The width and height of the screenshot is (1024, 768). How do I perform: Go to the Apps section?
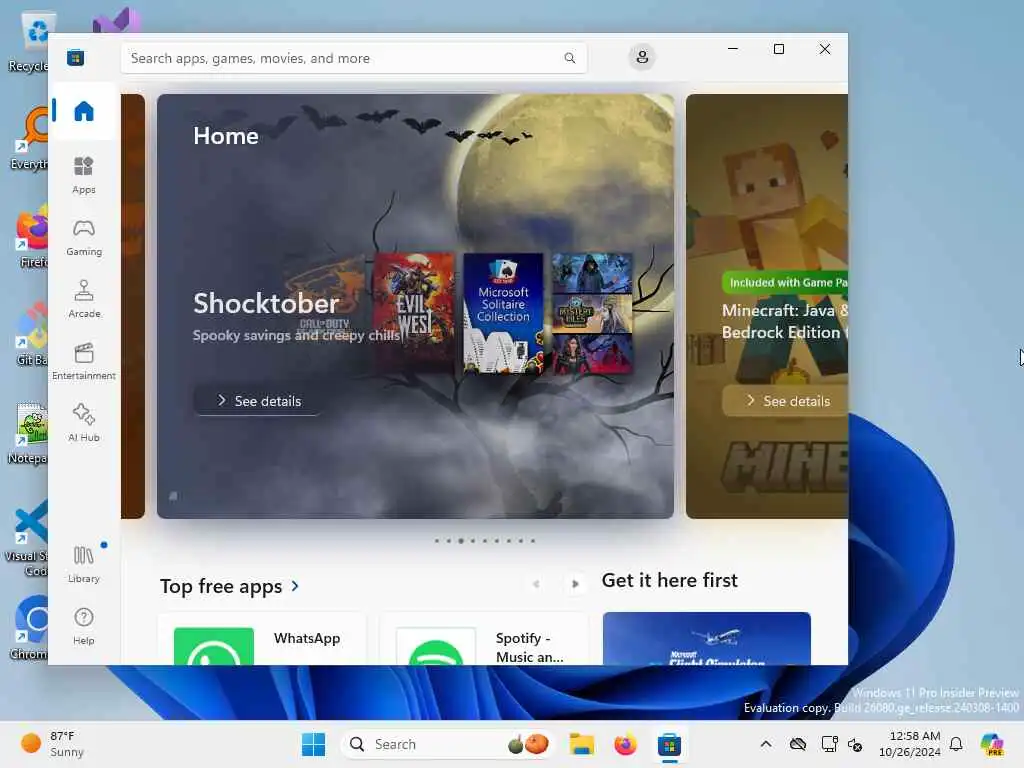point(84,175)
